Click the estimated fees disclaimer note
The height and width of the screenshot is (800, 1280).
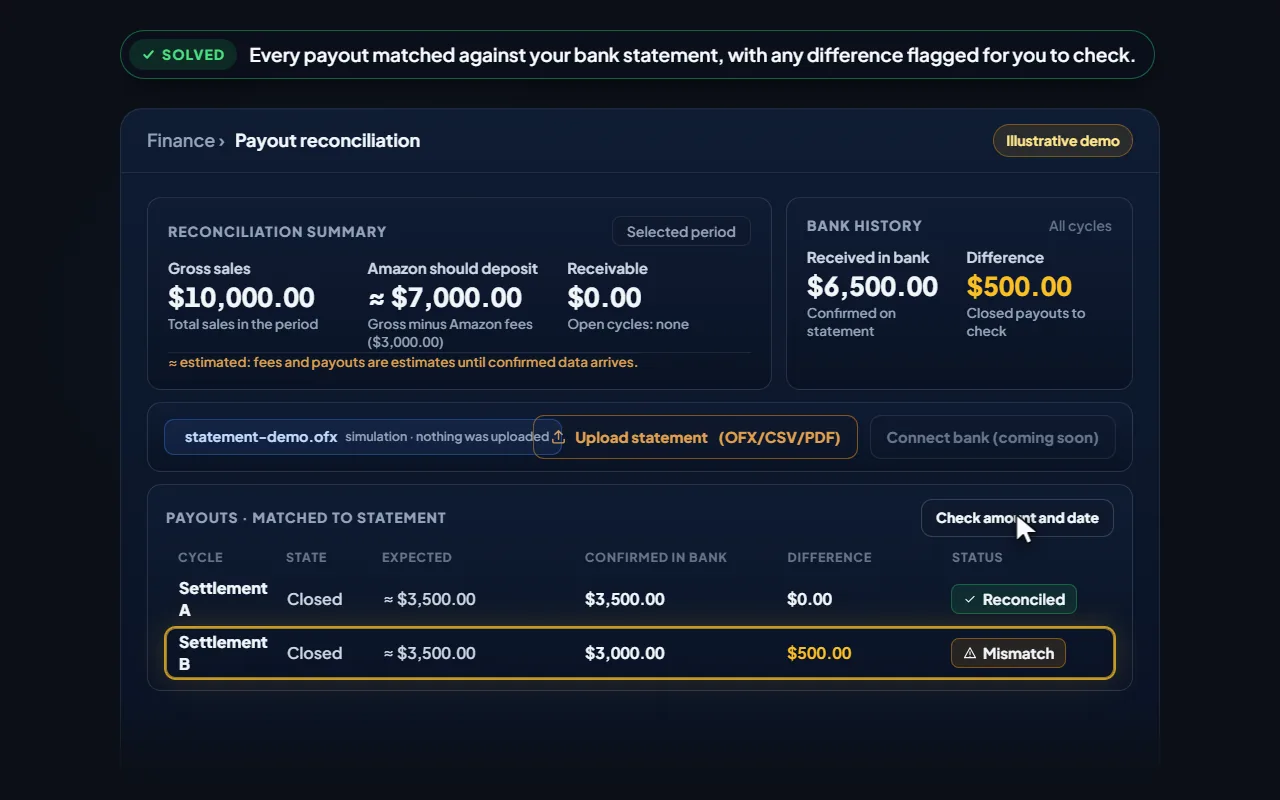[x=403, y=362]
